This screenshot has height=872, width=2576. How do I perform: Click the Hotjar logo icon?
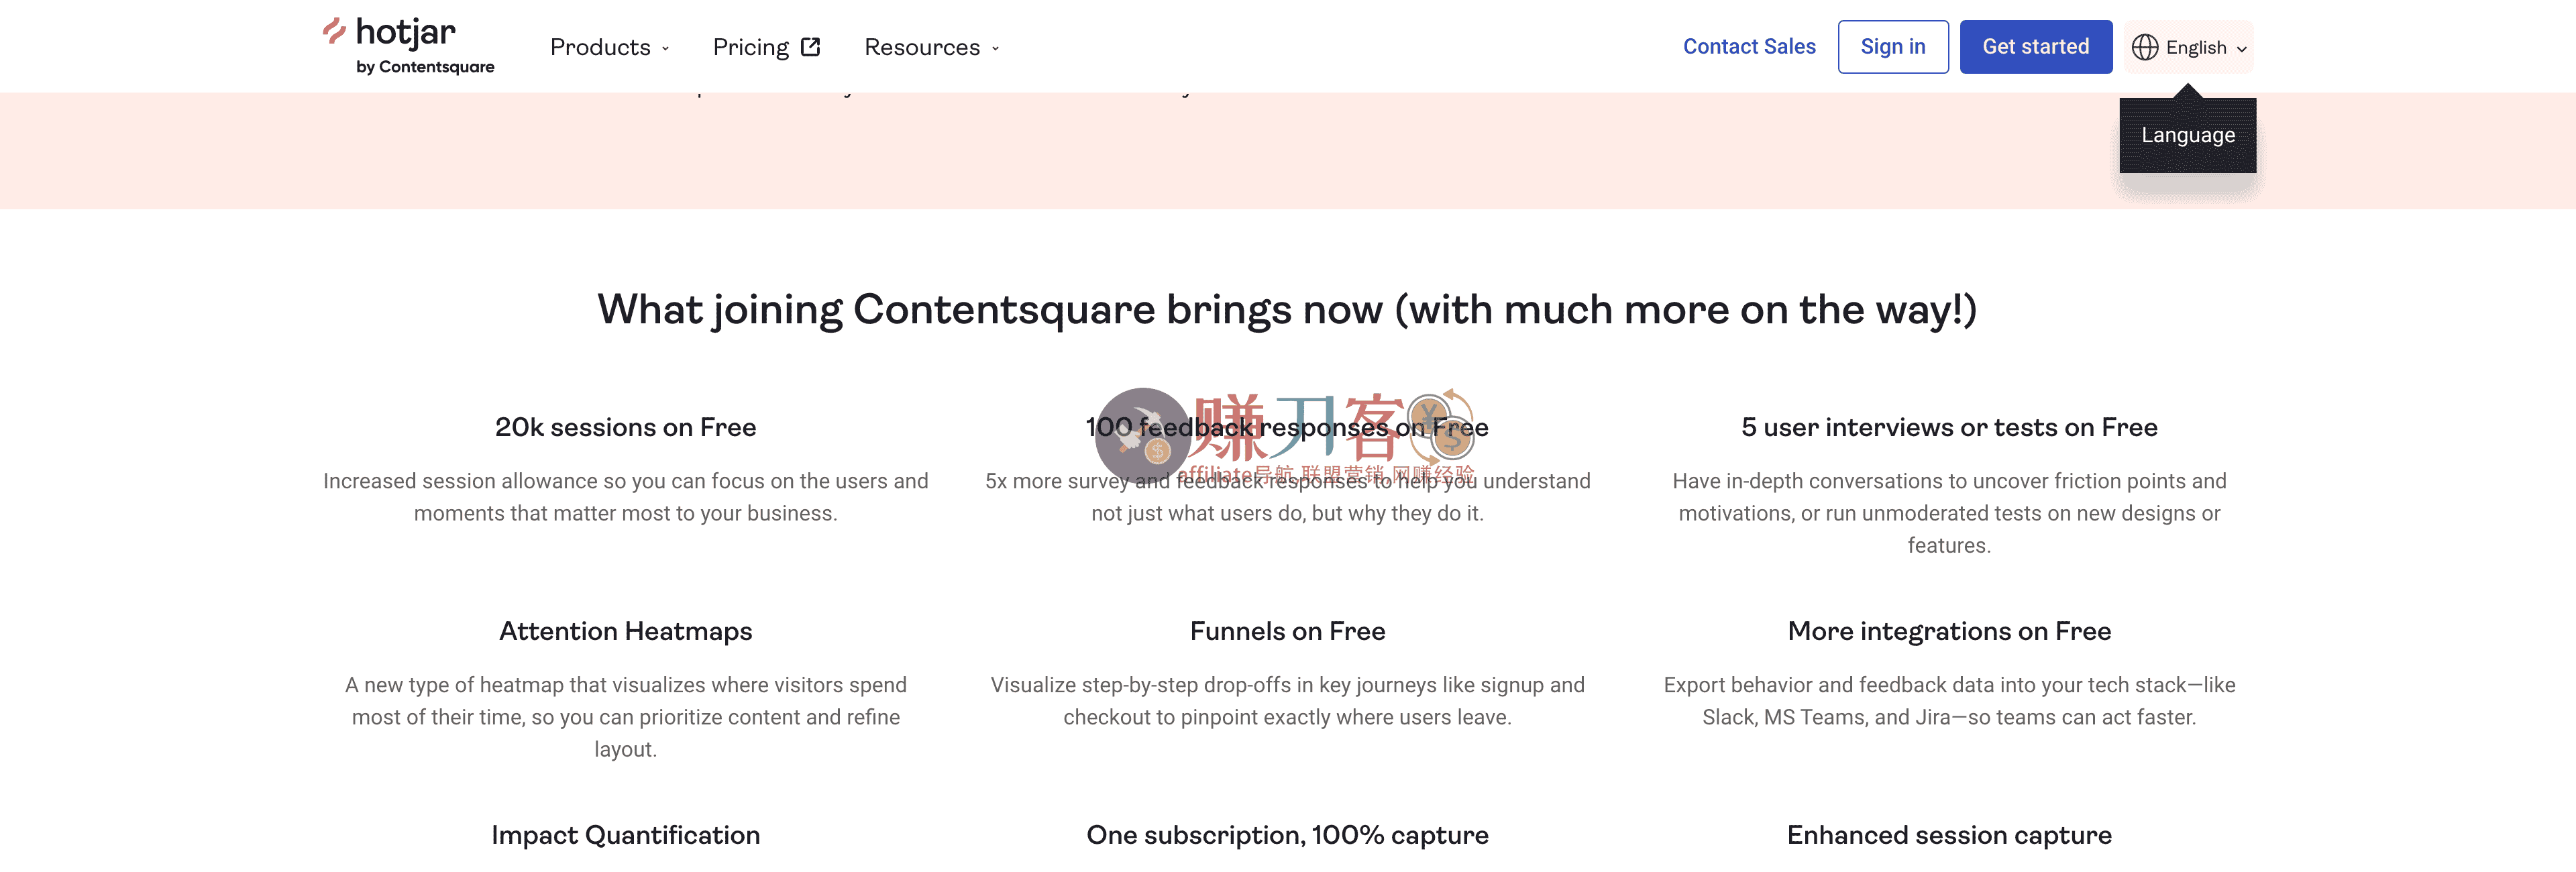(x=334, y=31)
